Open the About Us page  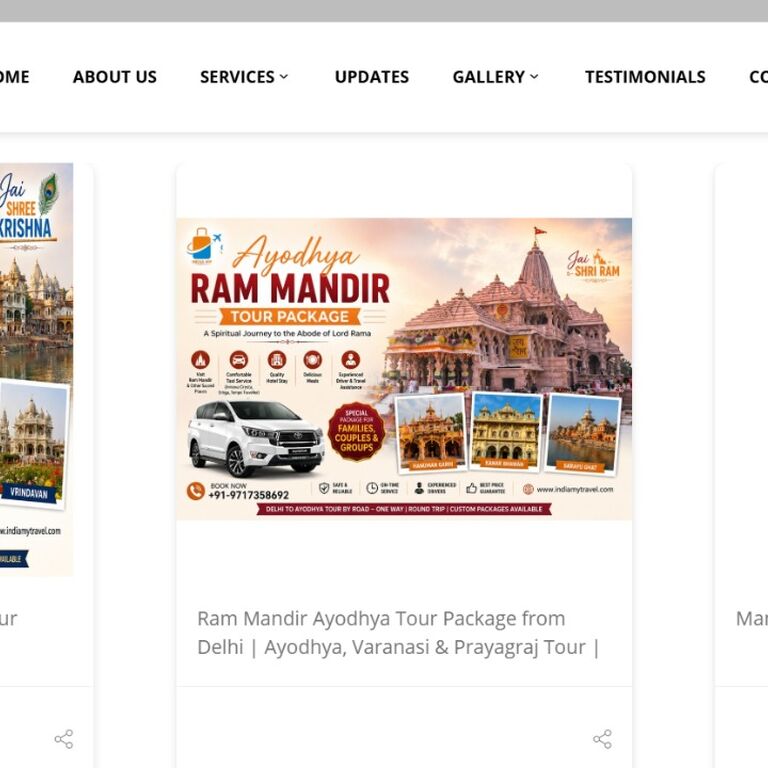pos(115,77)
